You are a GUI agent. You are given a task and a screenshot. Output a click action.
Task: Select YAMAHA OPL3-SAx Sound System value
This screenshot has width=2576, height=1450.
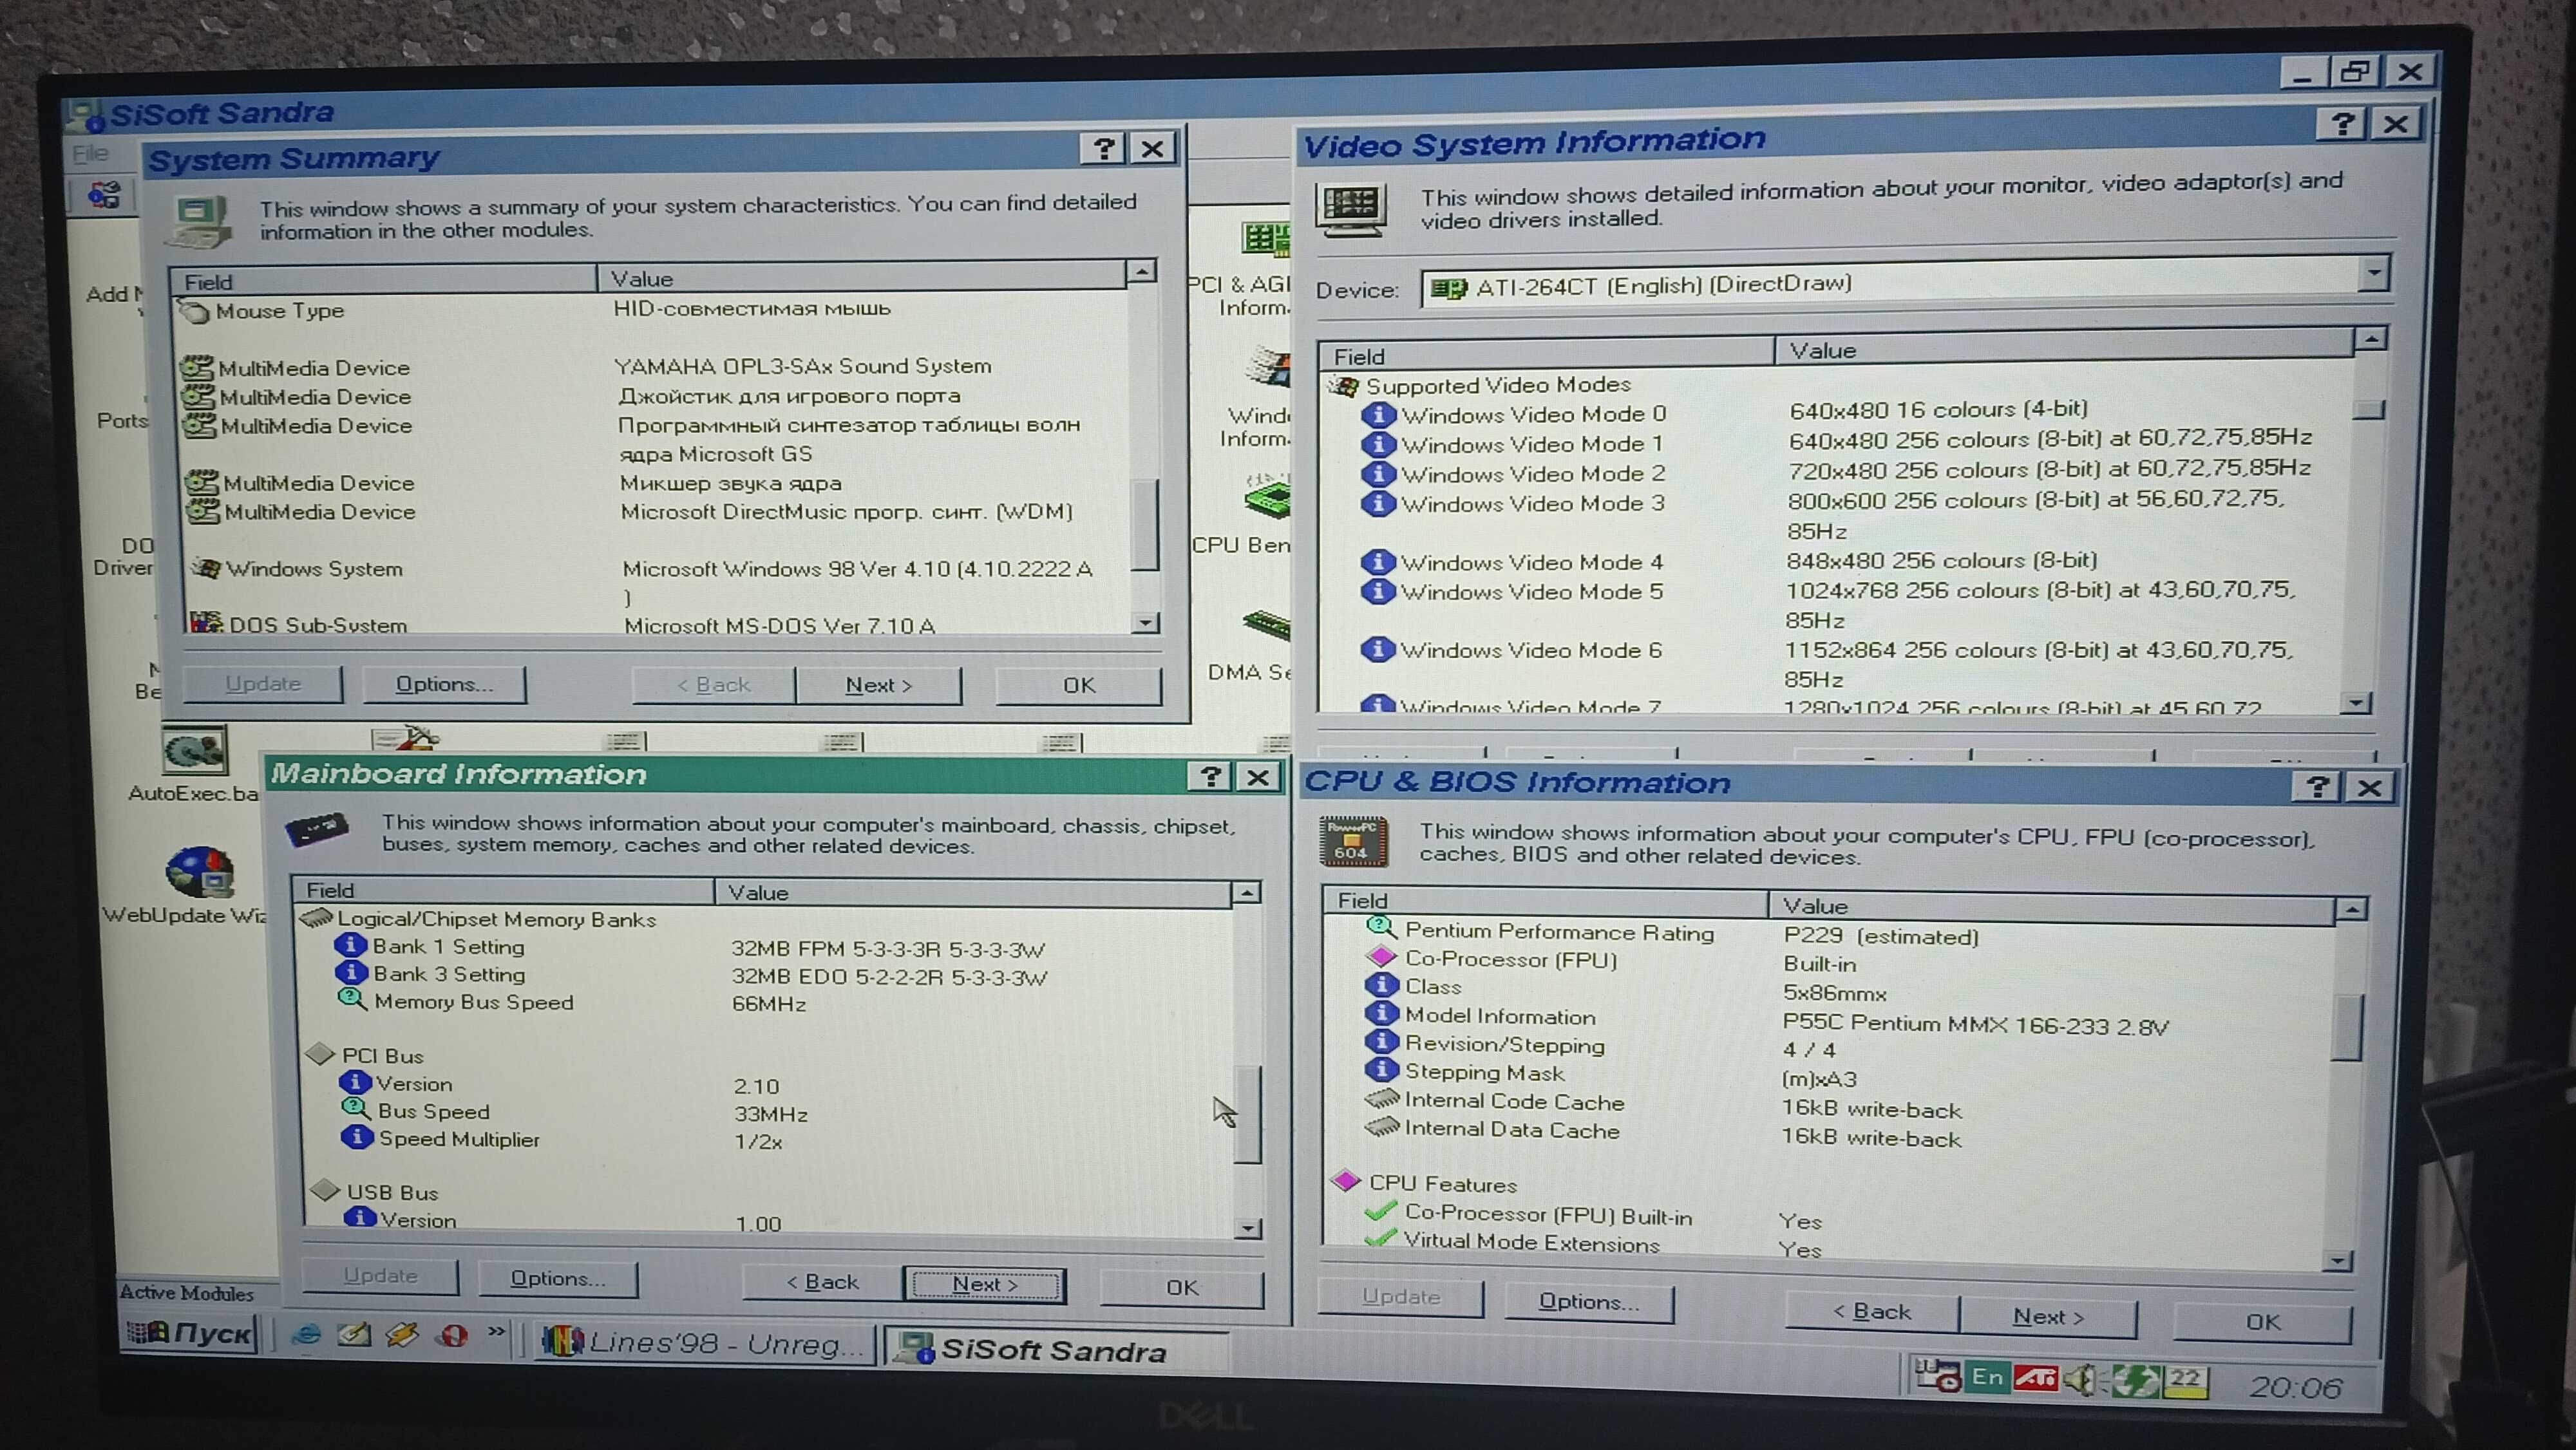click(x=803, y=366)
